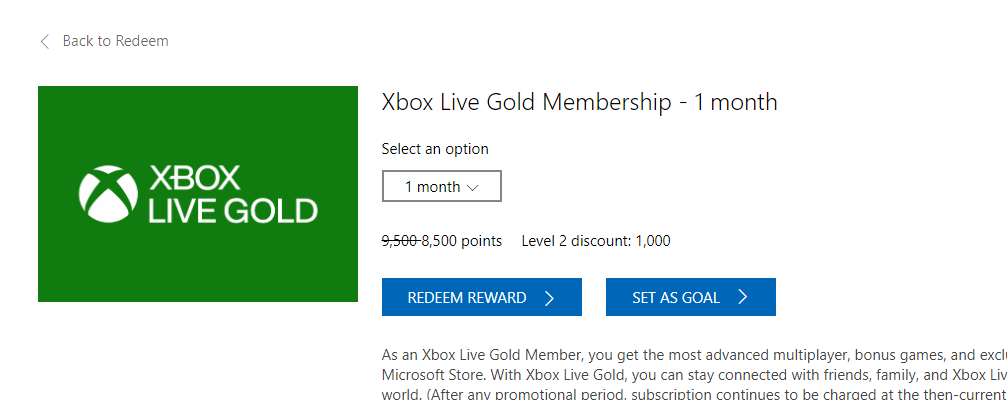
Task: Click the Select an option label
Action: click(x=435, y=149)
